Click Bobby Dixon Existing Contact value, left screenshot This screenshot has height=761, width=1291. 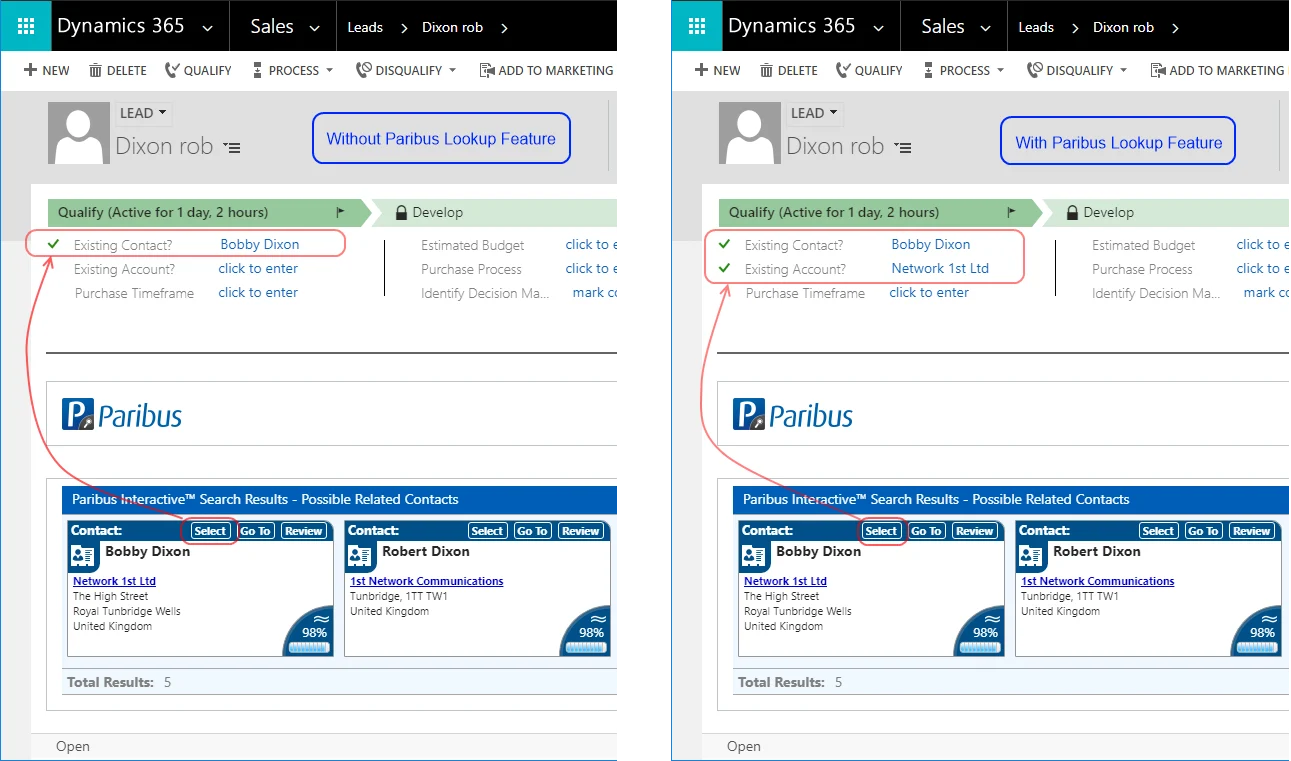(260, 244)
